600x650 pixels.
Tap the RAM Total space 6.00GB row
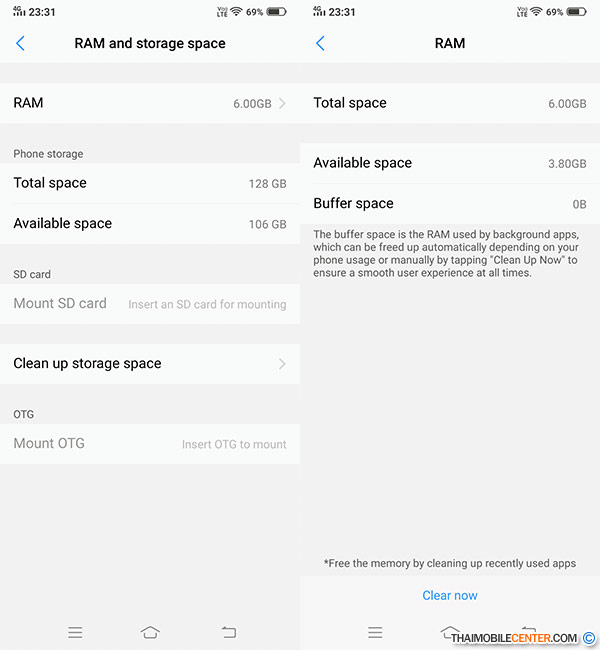click(x=450, y=103)
